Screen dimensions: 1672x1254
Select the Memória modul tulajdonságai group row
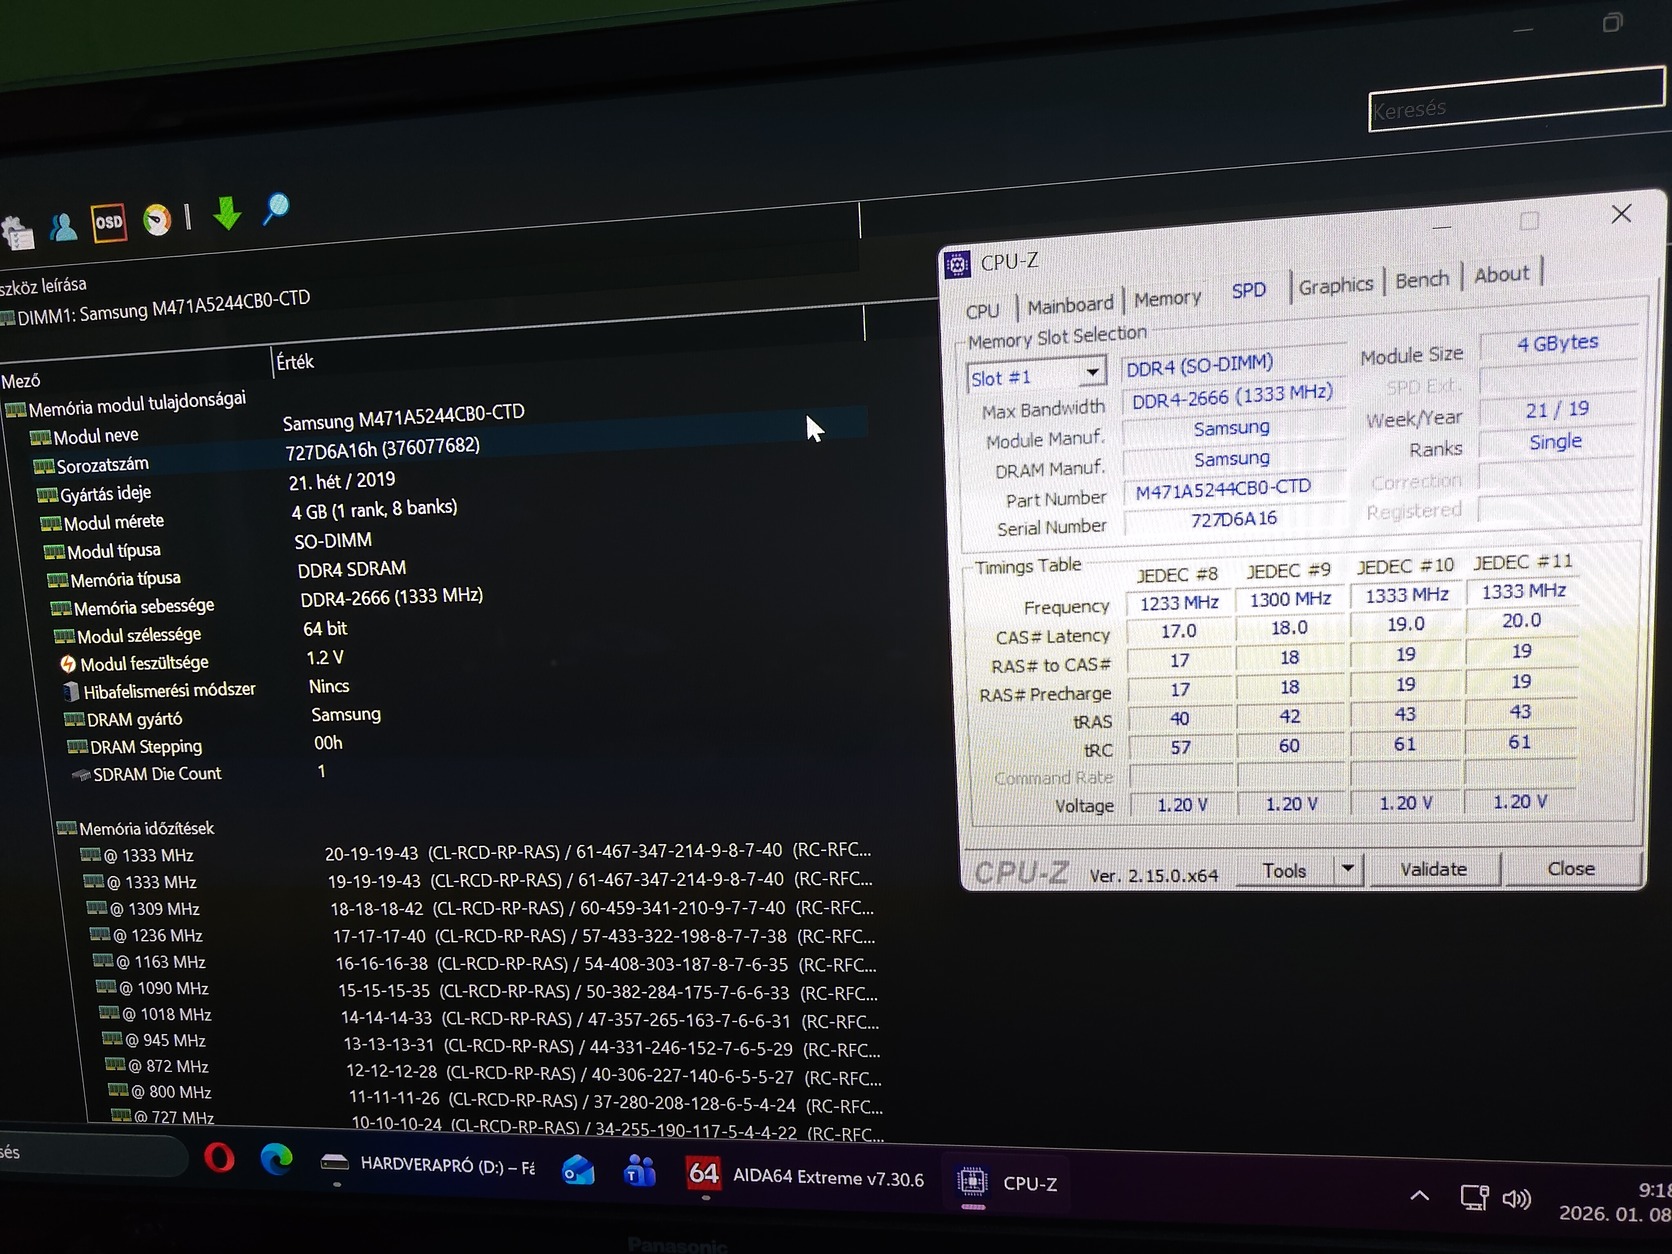128,405
